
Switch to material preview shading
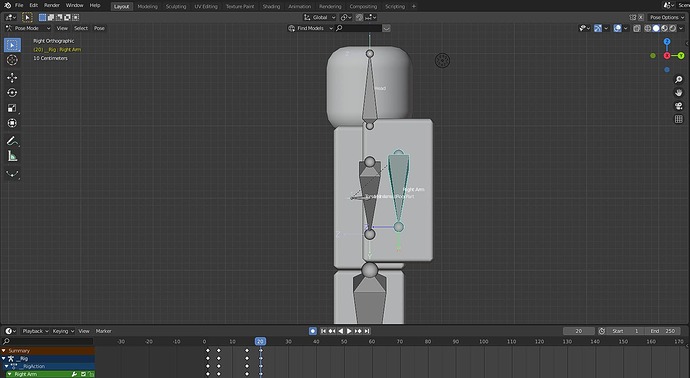pos(664,28)
